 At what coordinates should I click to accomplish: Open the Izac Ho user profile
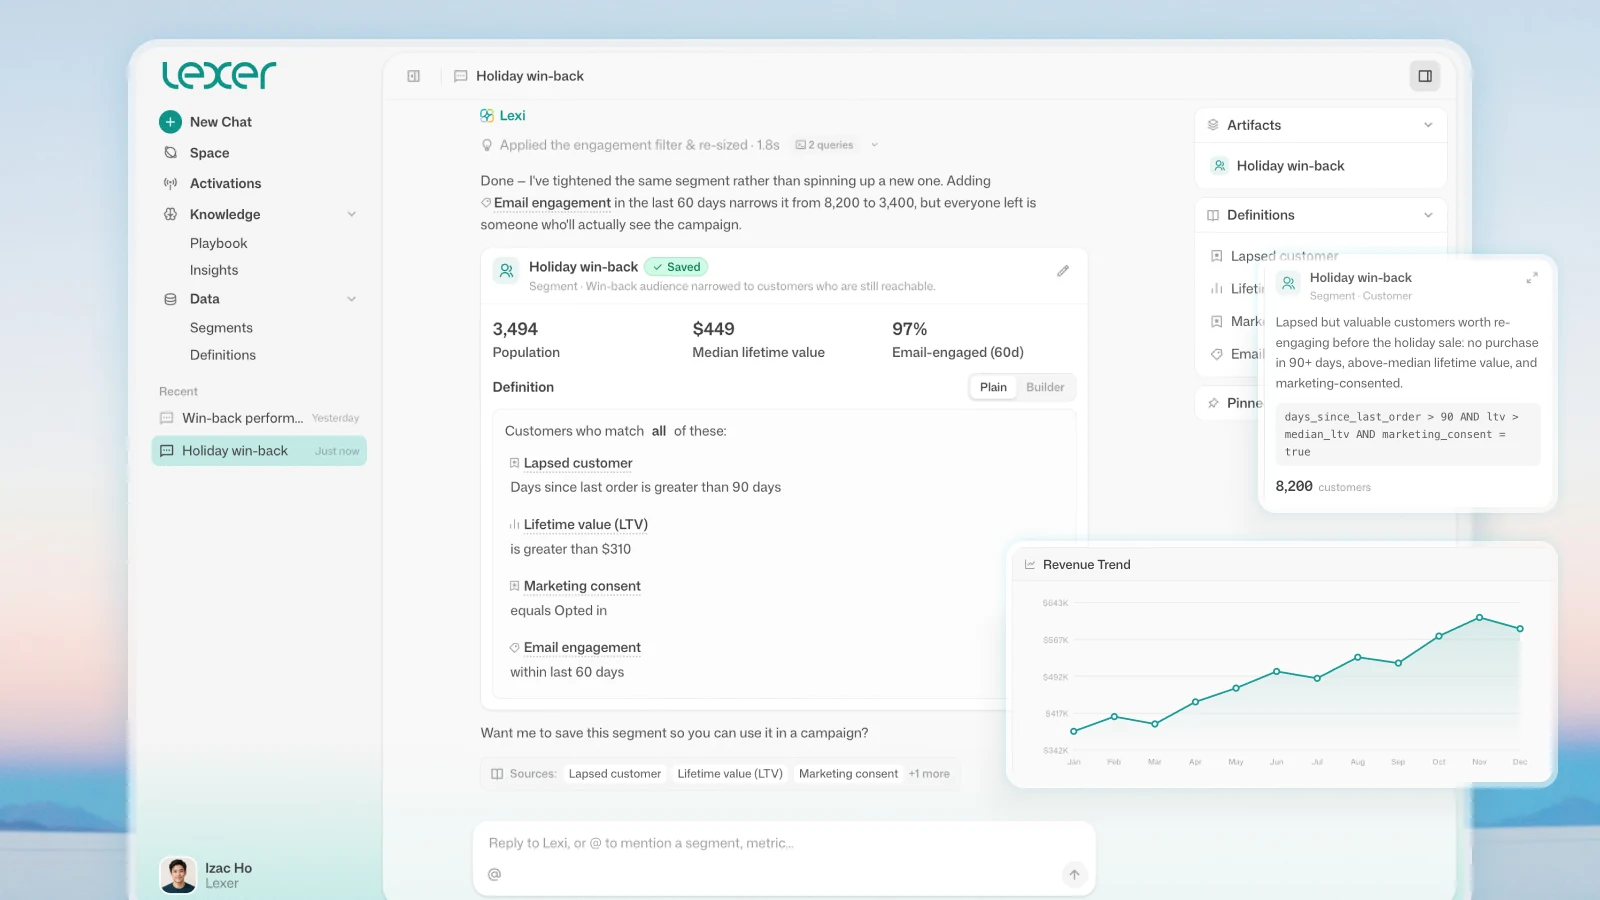point(207,875)
